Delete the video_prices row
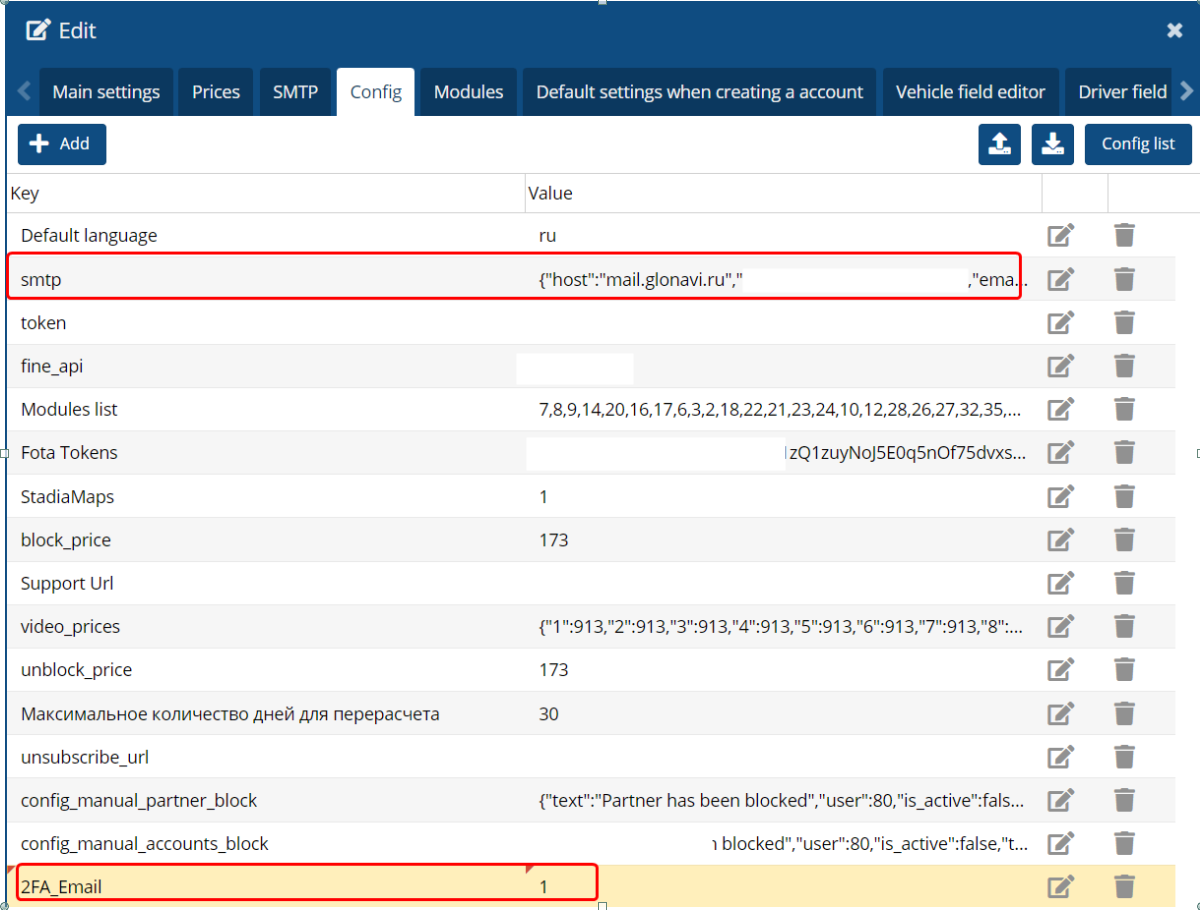 coord(1124,627)
